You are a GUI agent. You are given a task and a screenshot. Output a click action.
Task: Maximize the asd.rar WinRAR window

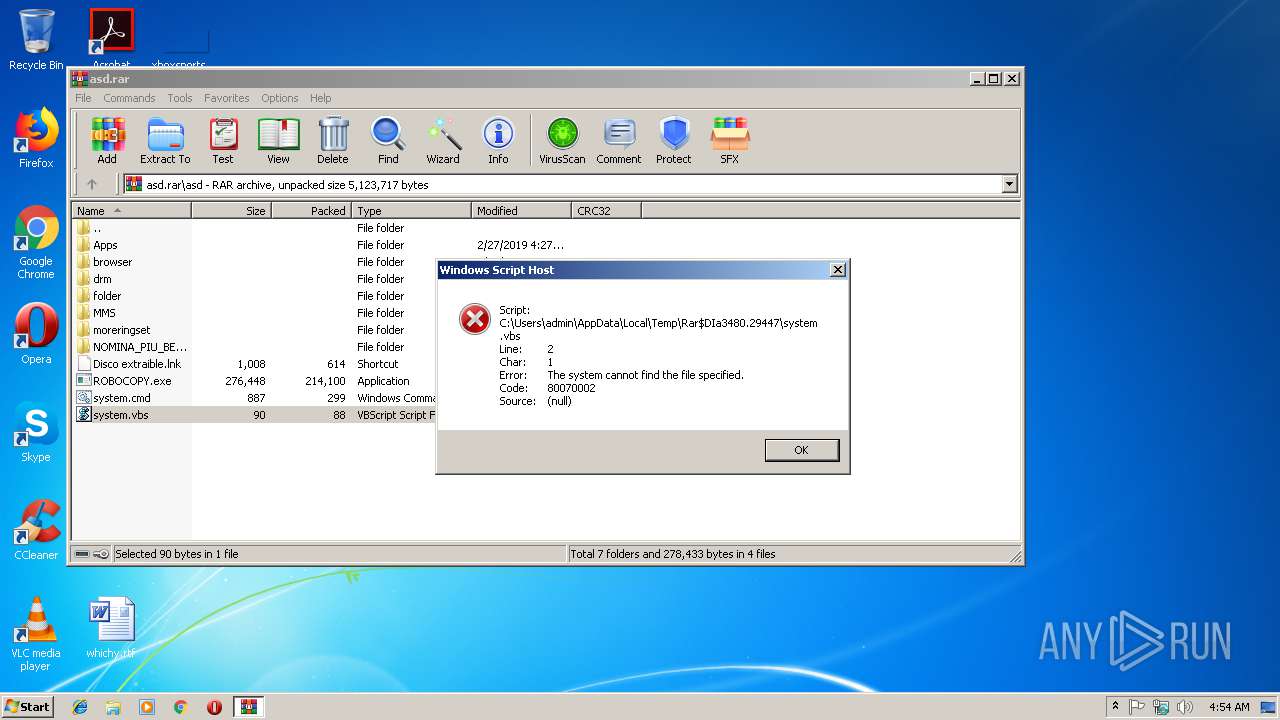coord(993,78)
